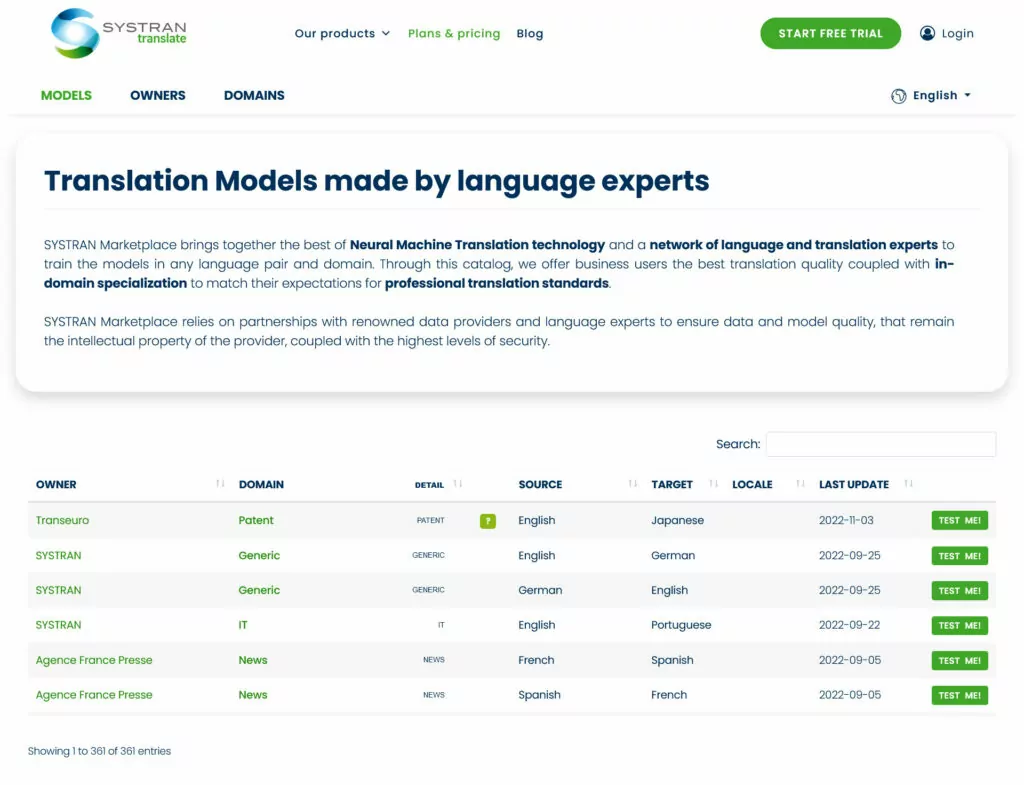The width and height of the screenshot is (1024, 785).
Task: Click the START FREE TRIAL button
Action: (830, 33)
